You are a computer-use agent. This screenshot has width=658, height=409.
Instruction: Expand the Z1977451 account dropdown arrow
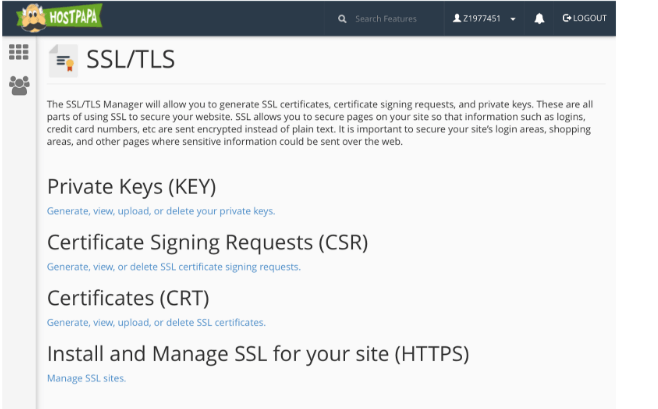click(513, 19)
